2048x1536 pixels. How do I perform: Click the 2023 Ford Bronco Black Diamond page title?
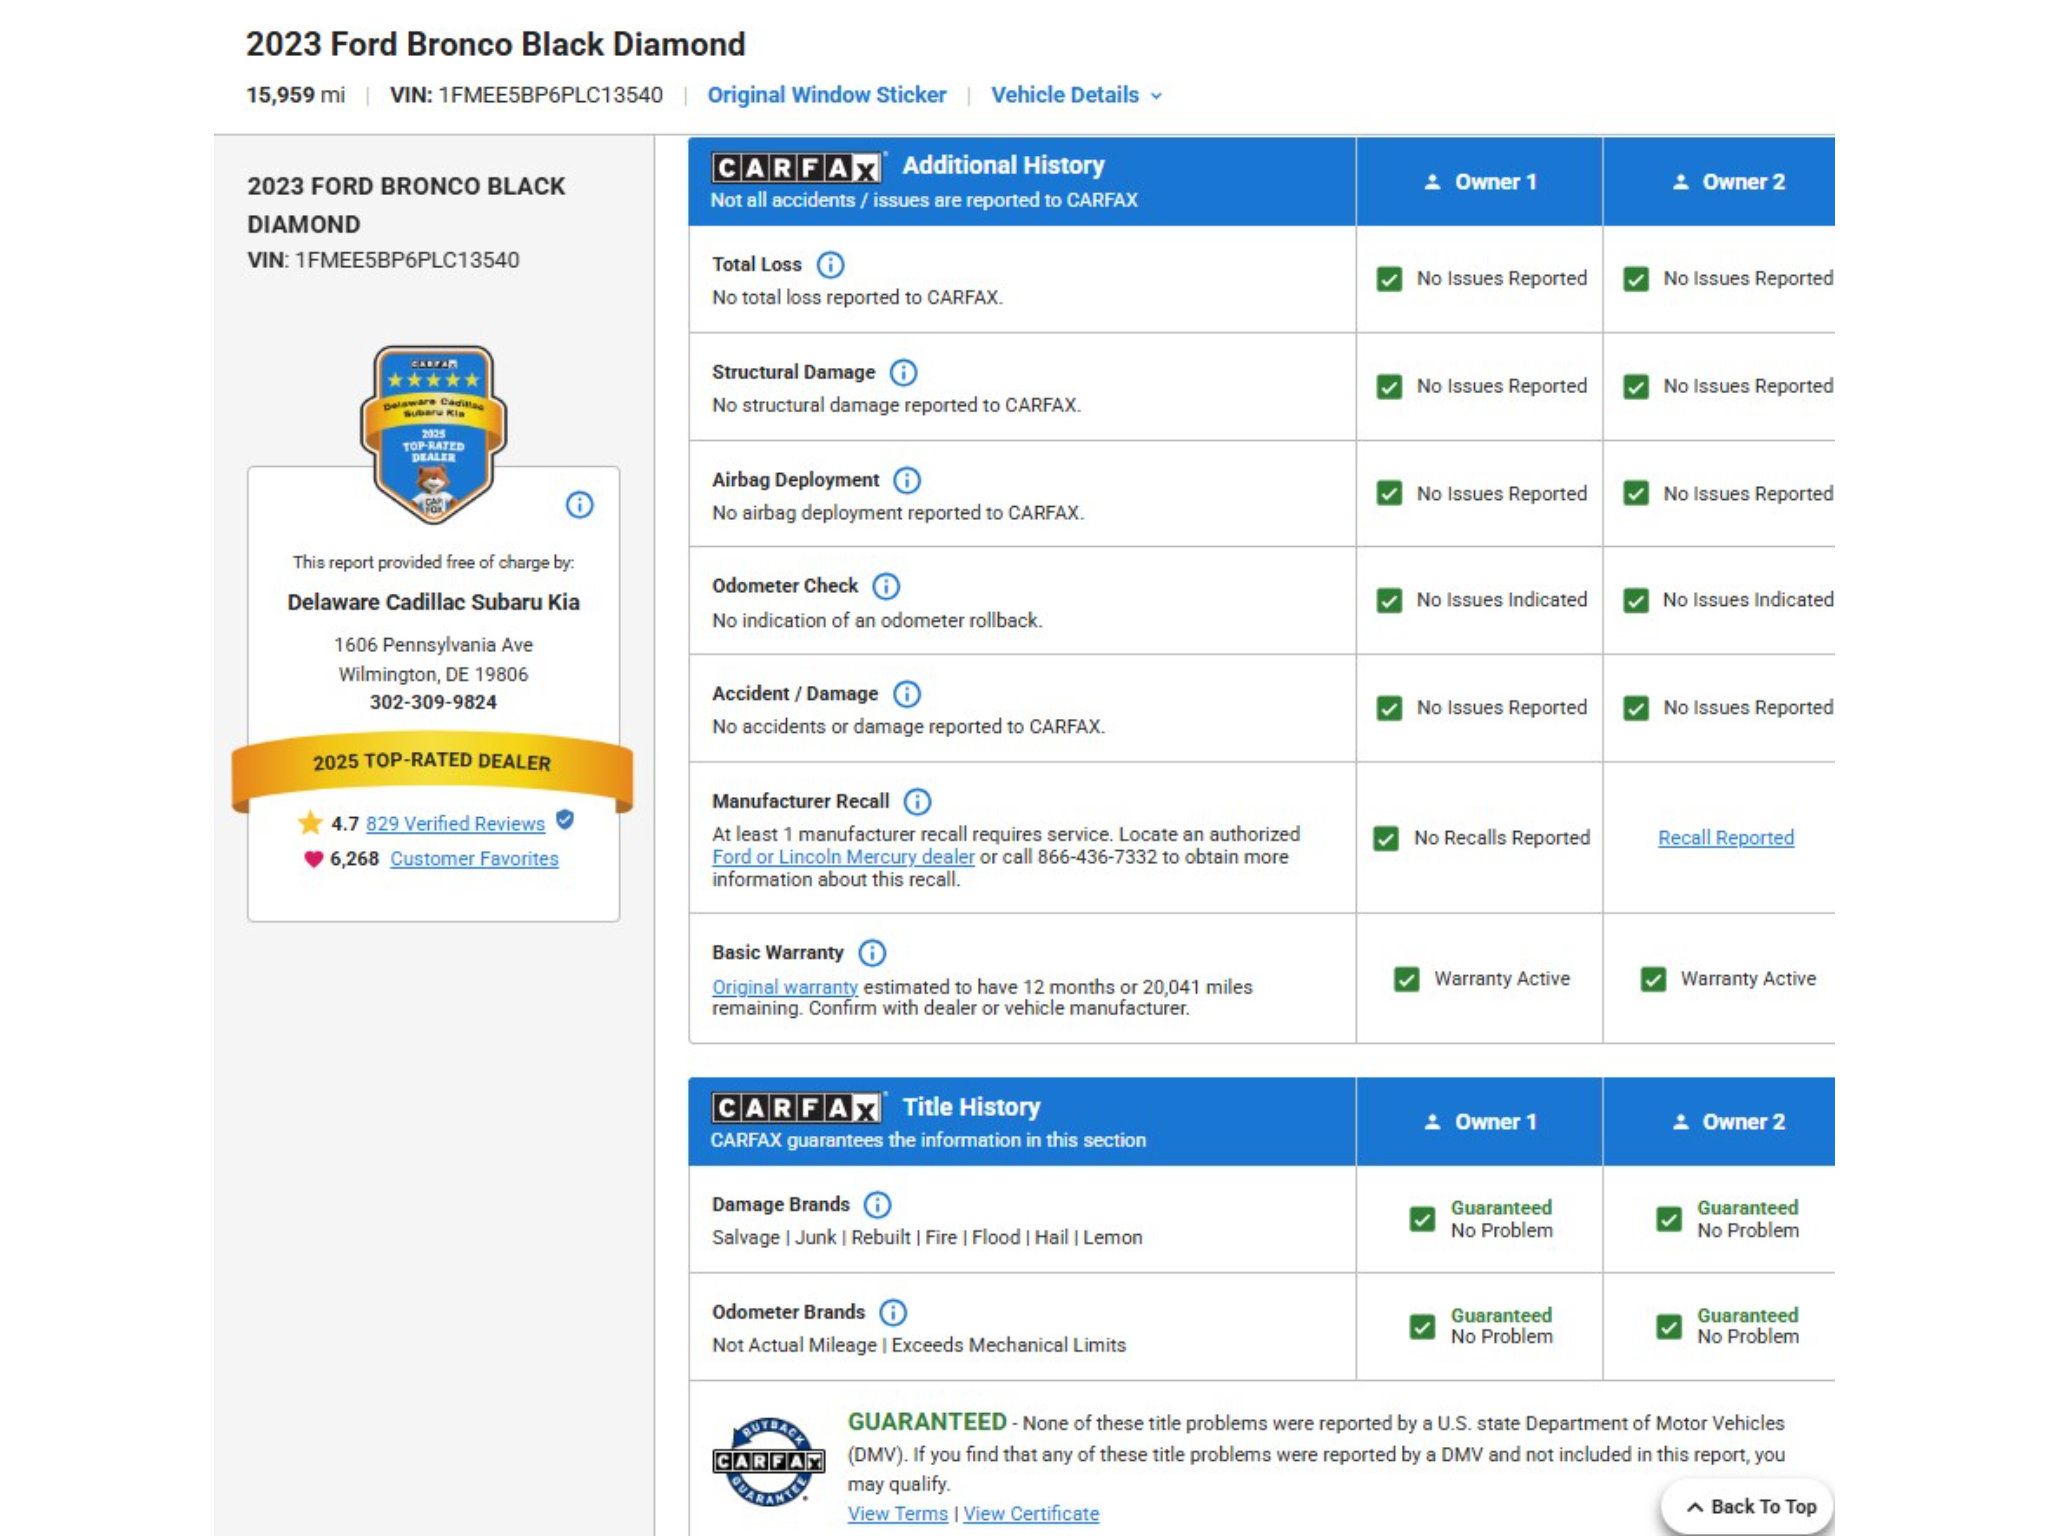pos(496,44)
